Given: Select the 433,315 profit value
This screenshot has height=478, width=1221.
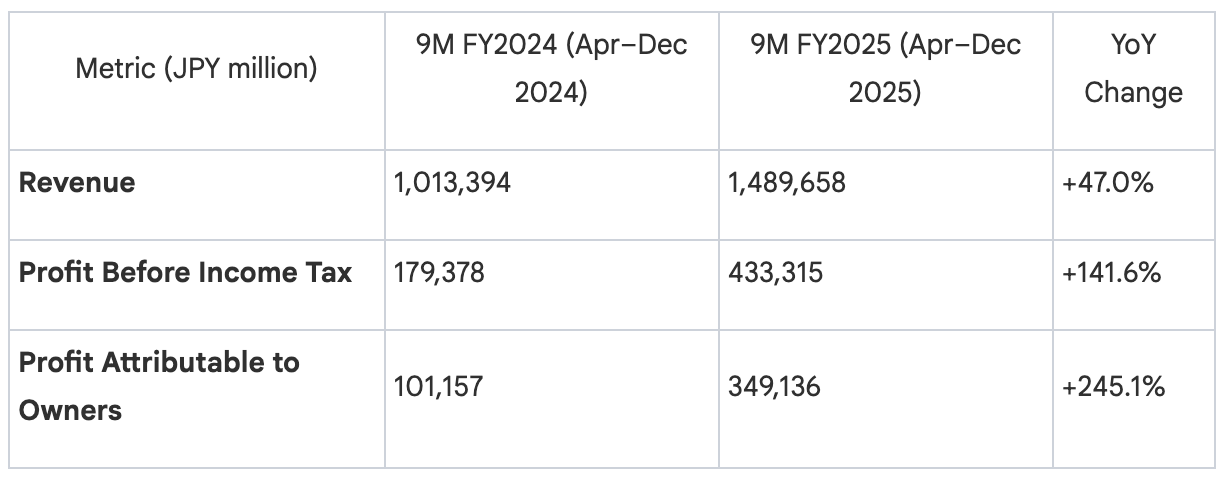Looking at the screenshot, I should [776, 272].
